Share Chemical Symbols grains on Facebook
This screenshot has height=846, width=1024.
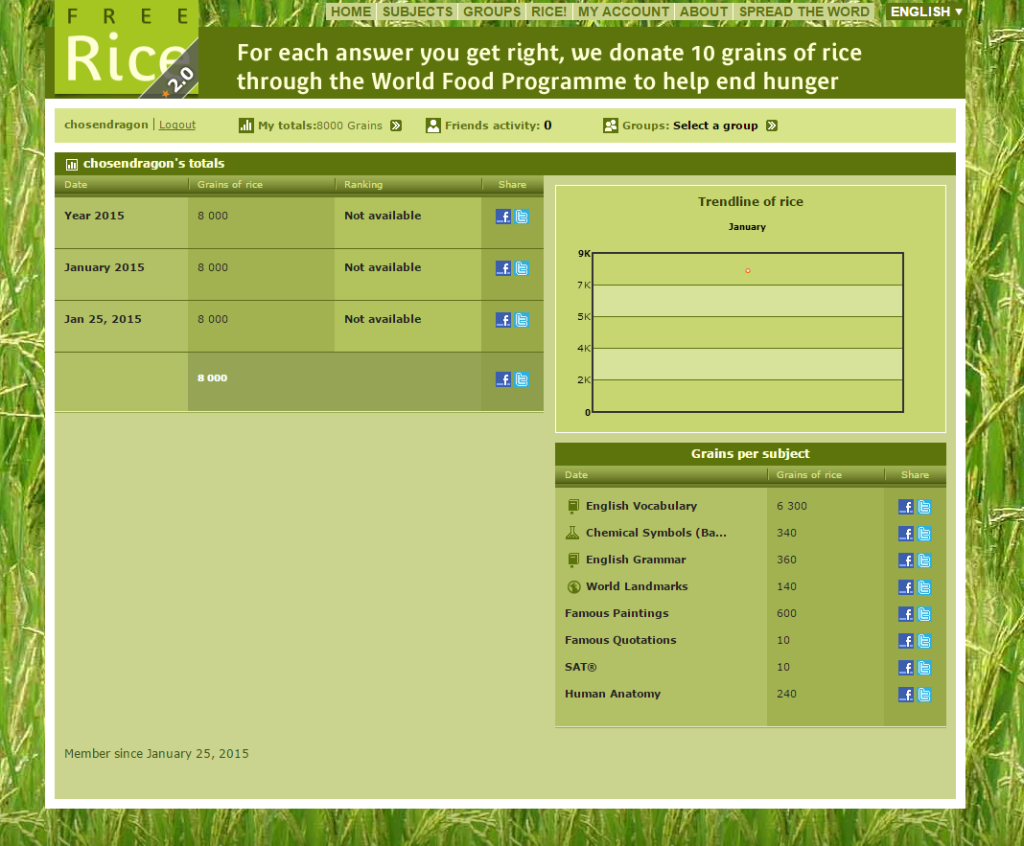pyautogui.click(x=906, y=534)
